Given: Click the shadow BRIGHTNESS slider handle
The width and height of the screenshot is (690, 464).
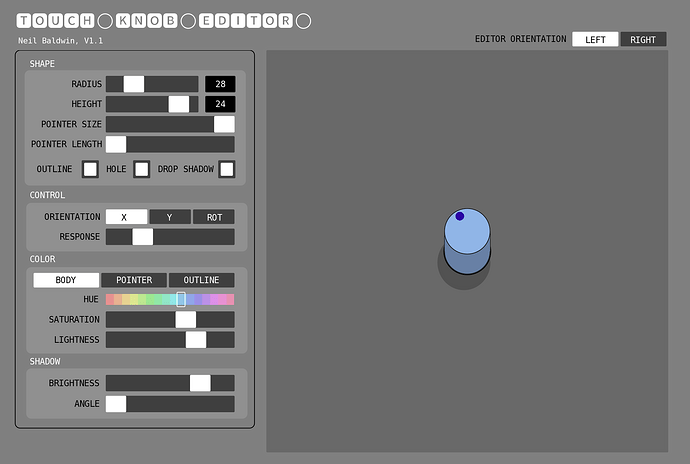Looking at the screenshot, I should click(200, 383).
